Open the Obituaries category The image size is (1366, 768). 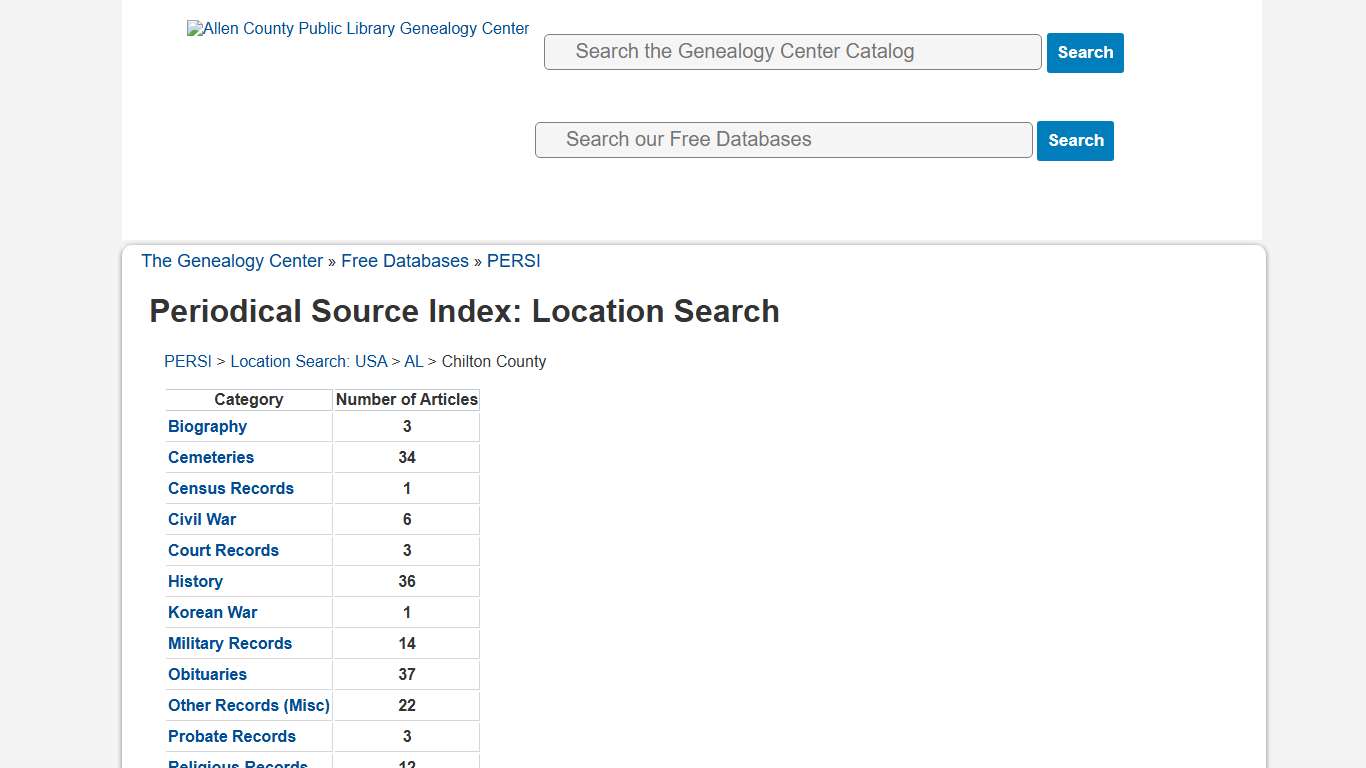[x=207, y=674]
